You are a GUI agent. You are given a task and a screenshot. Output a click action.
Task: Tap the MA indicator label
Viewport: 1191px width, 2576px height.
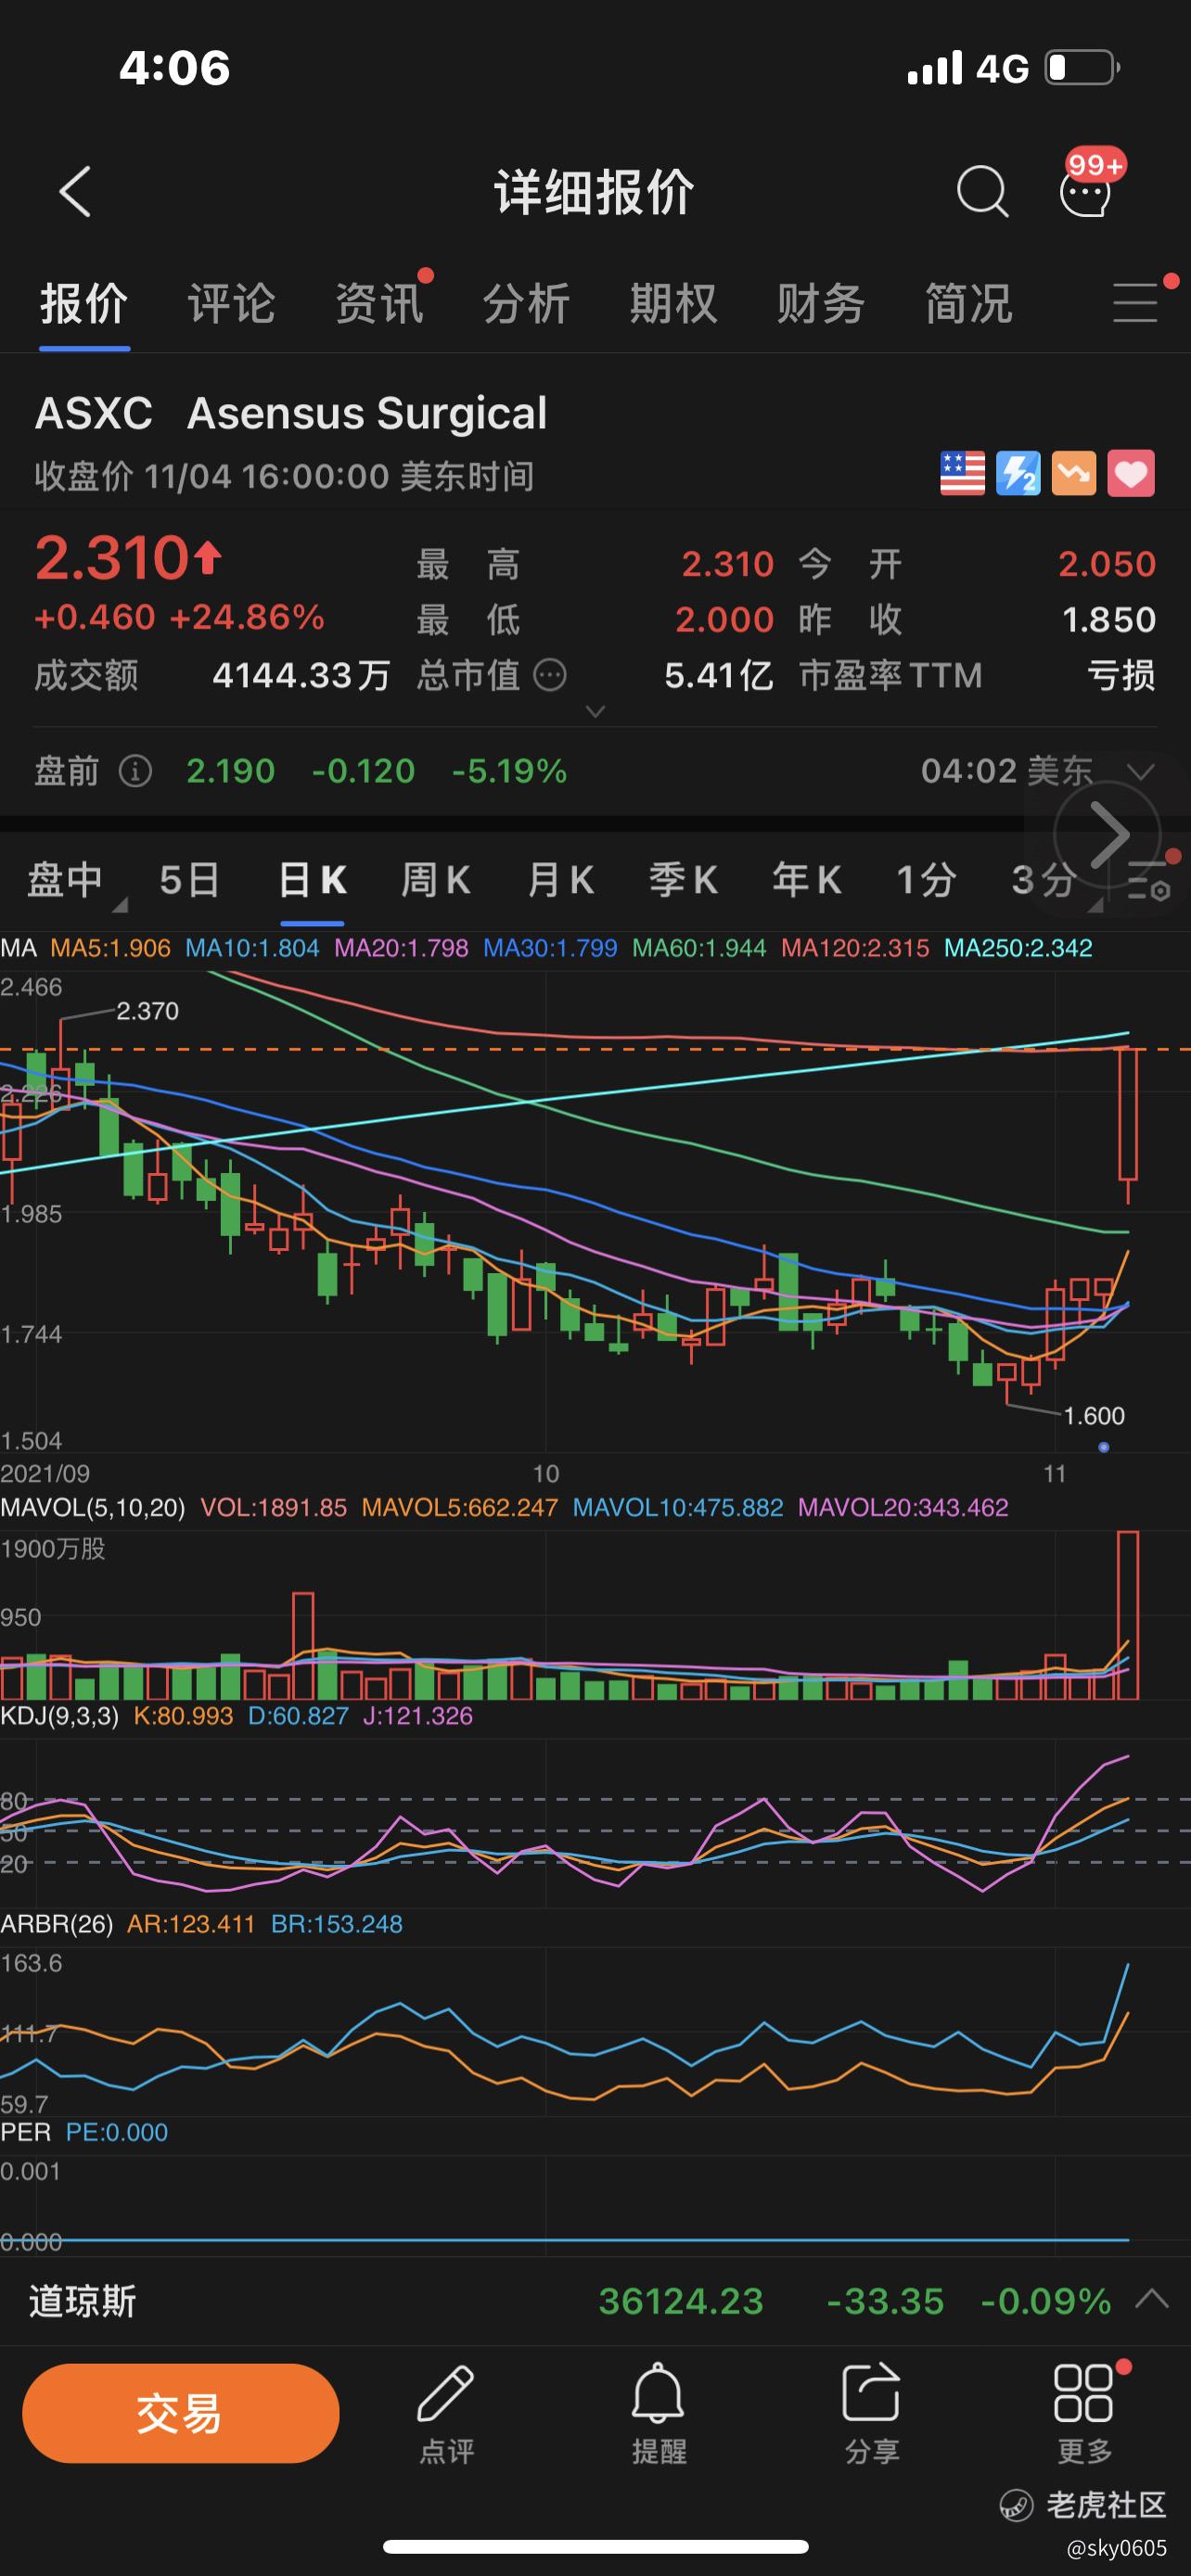pyautogui.click(x=19, y=948)
